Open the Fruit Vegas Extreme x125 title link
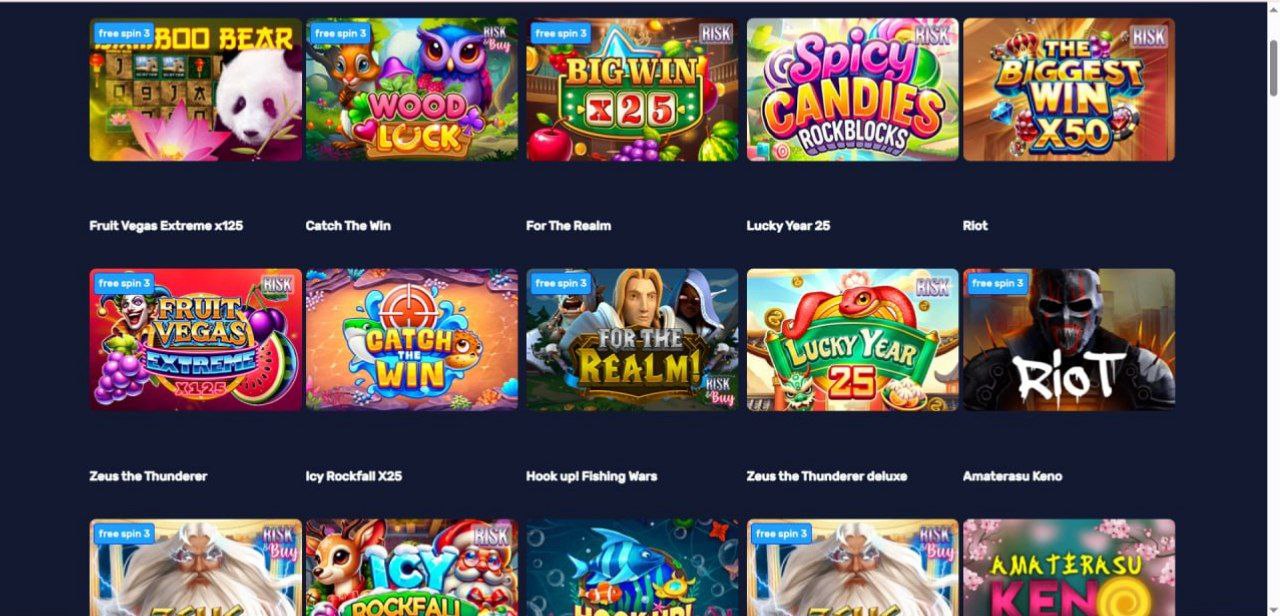The height and width of the screenshot is (616, 1280). pos(166,226)
